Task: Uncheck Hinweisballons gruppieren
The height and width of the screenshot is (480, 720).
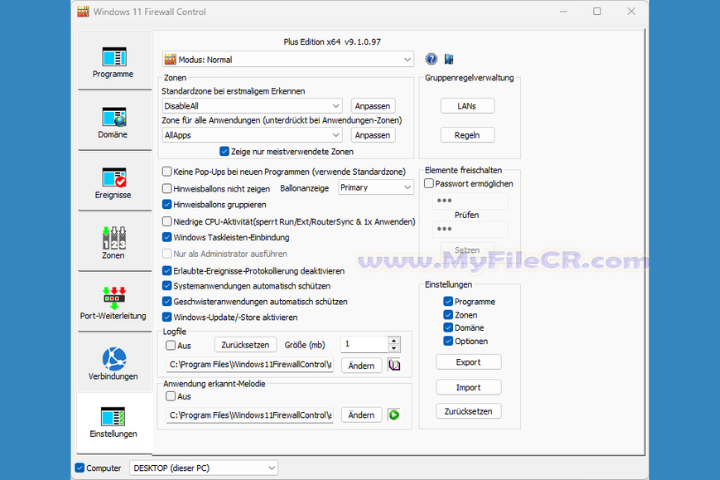Action: (x=167, y=204)
